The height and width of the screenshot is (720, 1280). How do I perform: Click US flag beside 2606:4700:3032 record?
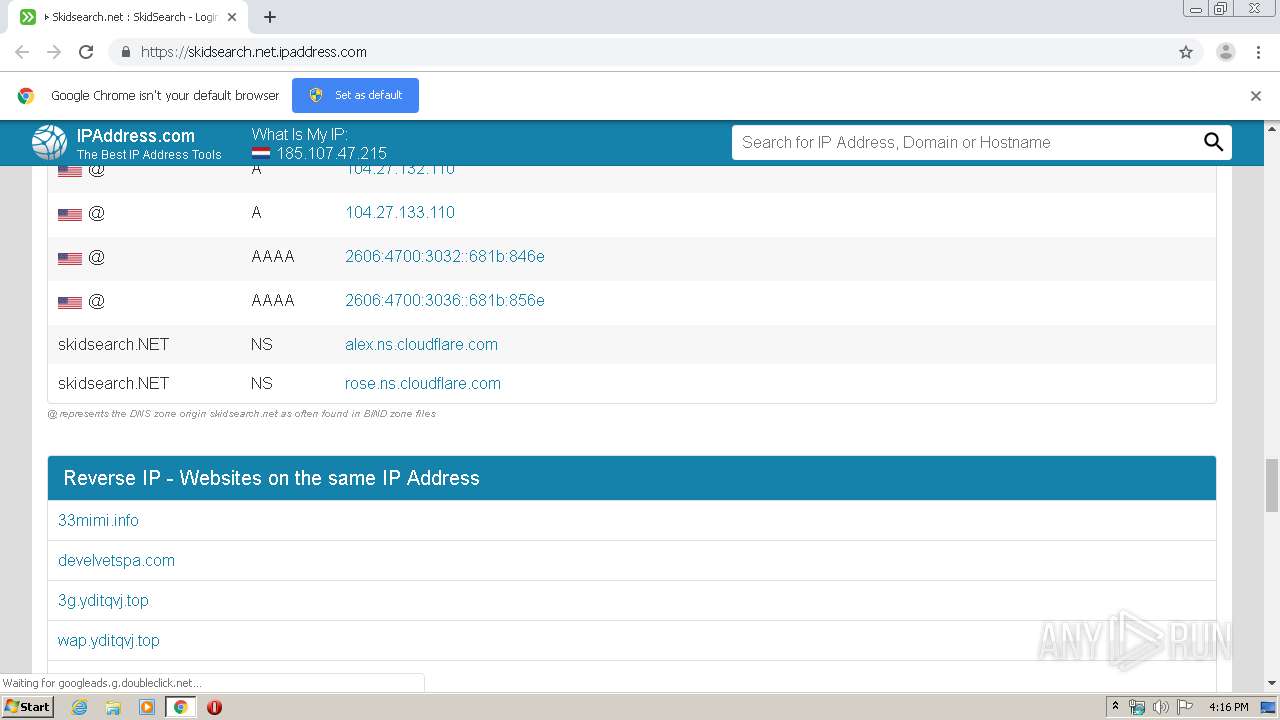tap(70, 258)
